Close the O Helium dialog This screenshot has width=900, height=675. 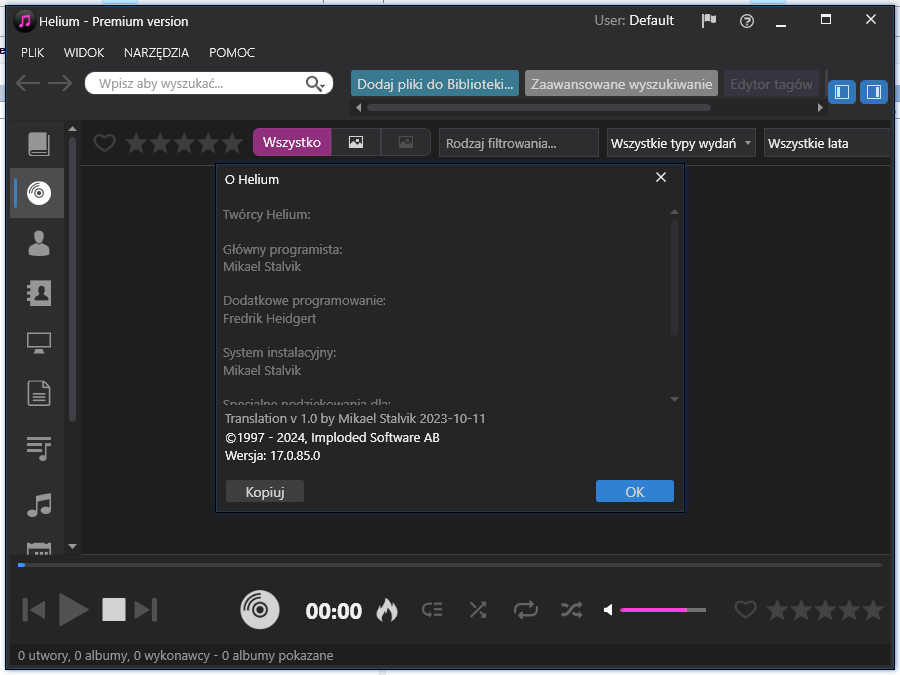tap(661, 177)
